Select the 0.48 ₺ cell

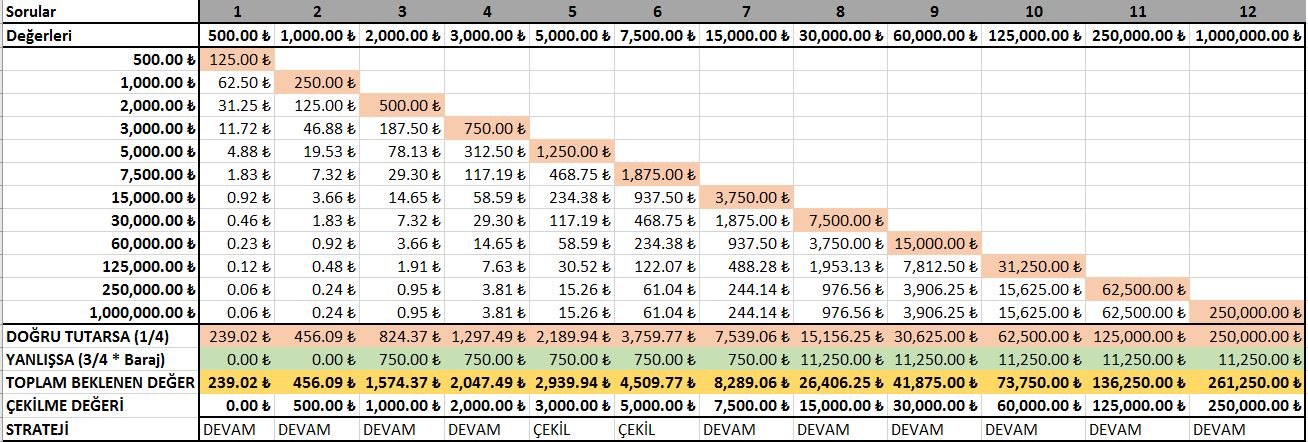(316, 267)
